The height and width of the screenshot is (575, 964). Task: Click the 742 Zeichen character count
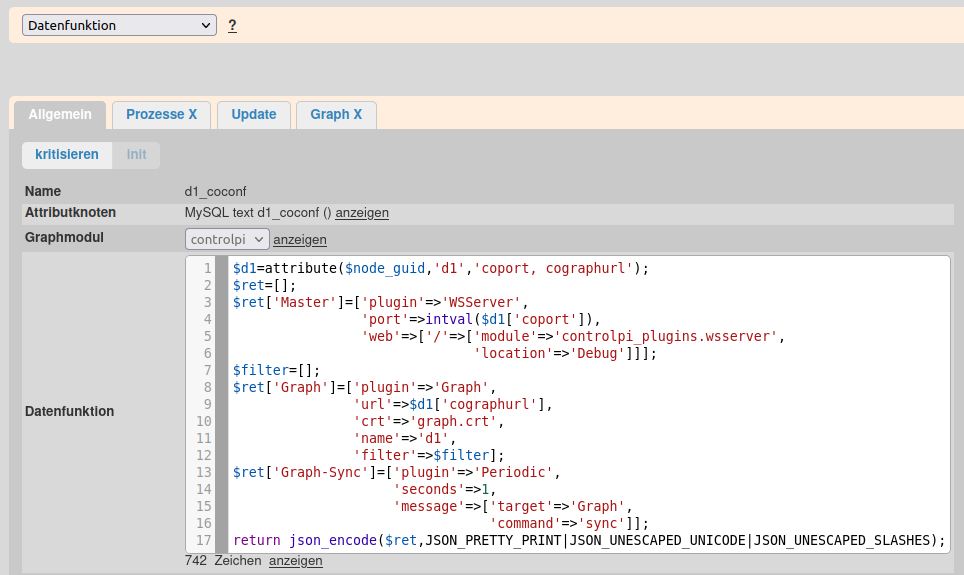coord(223,561)
